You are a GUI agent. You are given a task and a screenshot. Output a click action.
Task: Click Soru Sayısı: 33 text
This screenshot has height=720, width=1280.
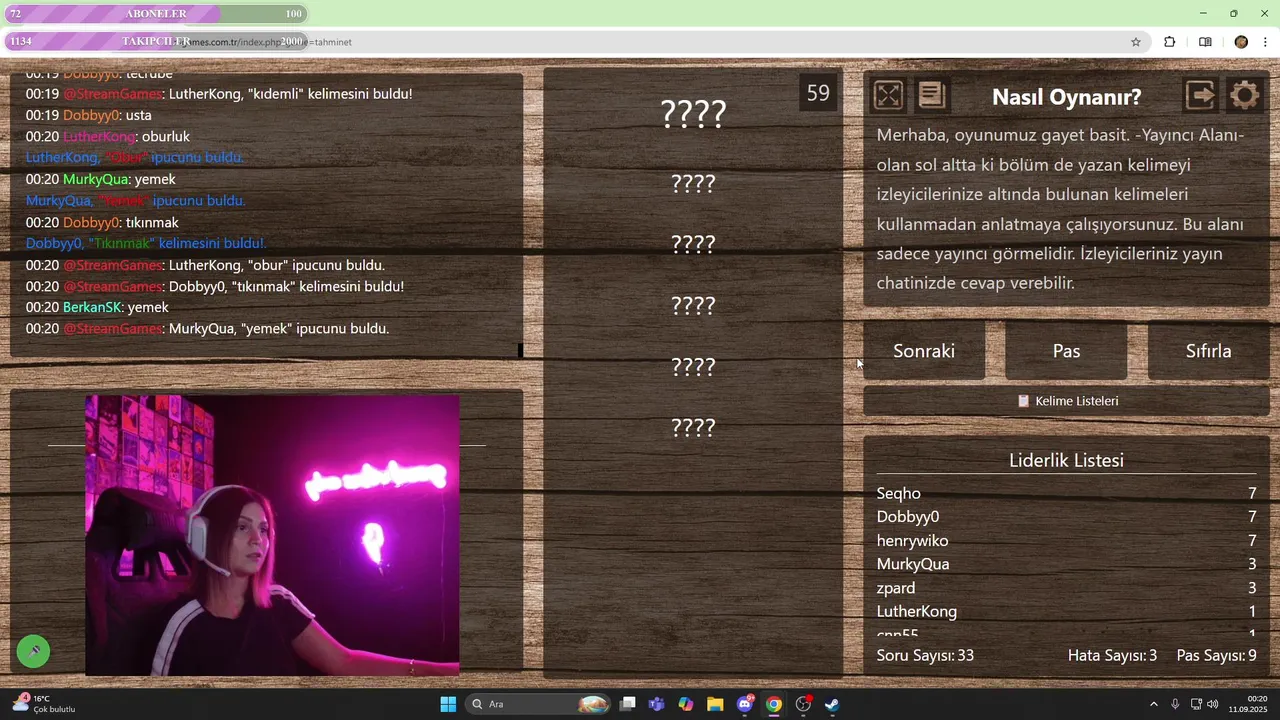[925, 656]
